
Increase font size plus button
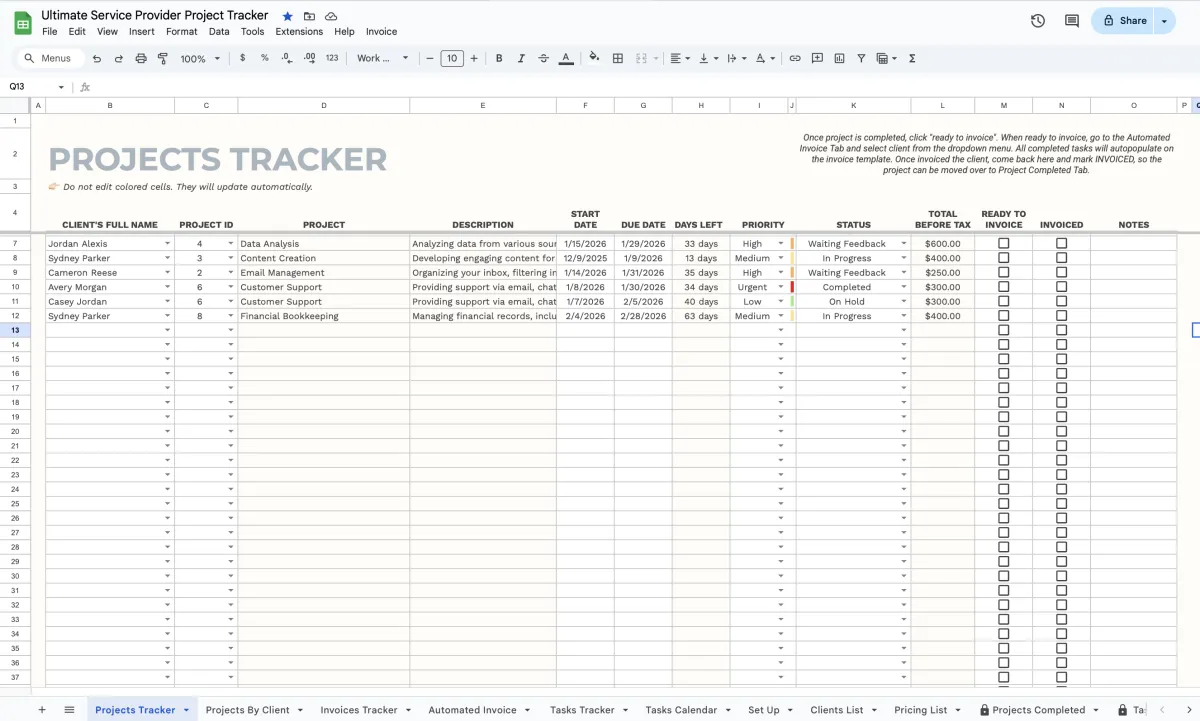[474, 58]
